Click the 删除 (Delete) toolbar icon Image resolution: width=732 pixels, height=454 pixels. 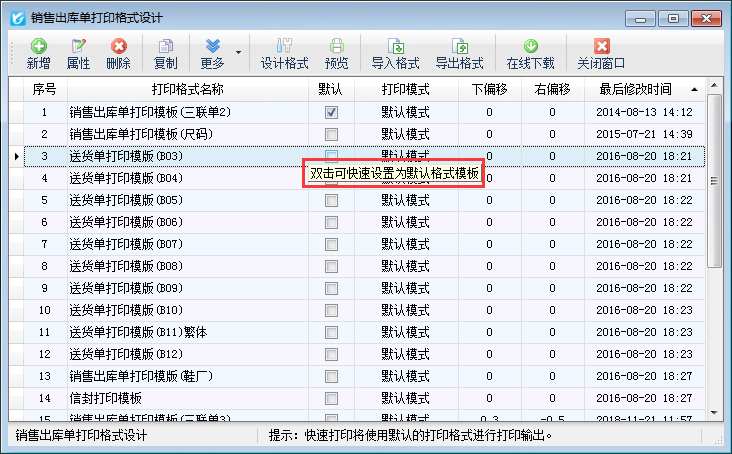click(x=118, y=46)
